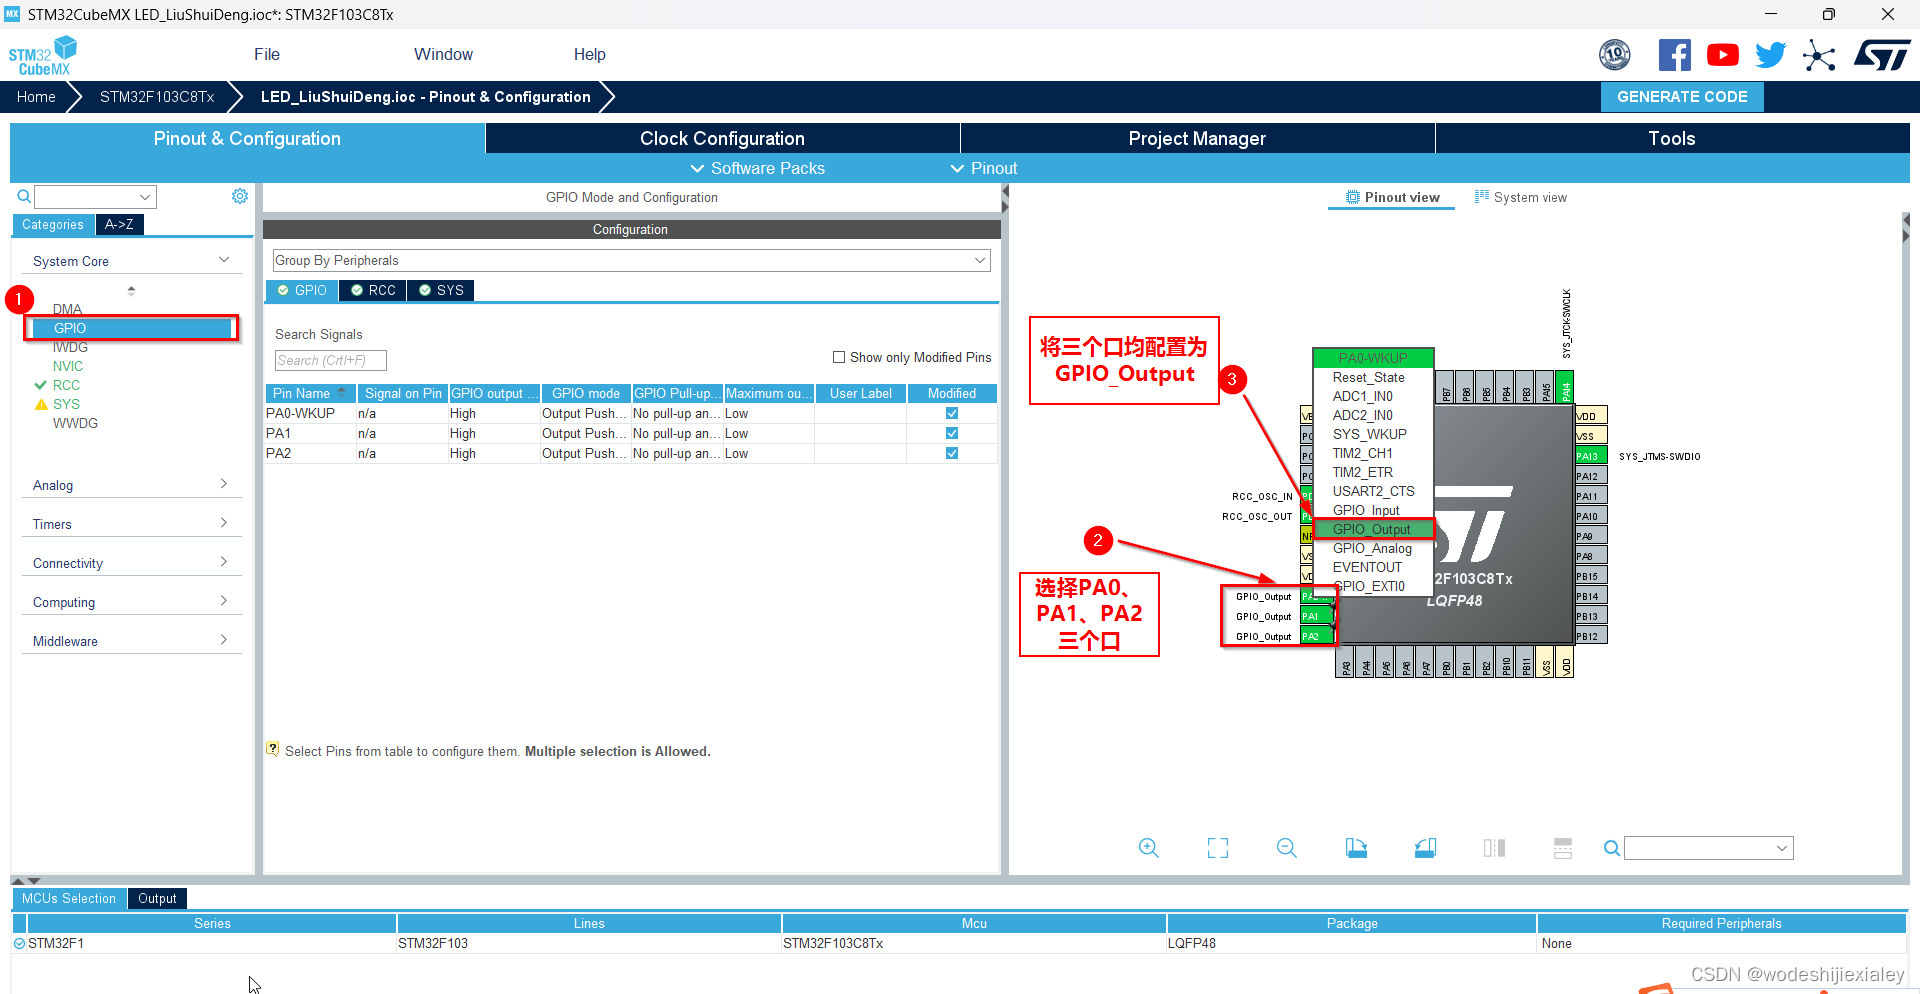Open the Output tab at bottom
Image resolution: width=1920 pixels, height=994 pixels.
[x=157, y=899]
